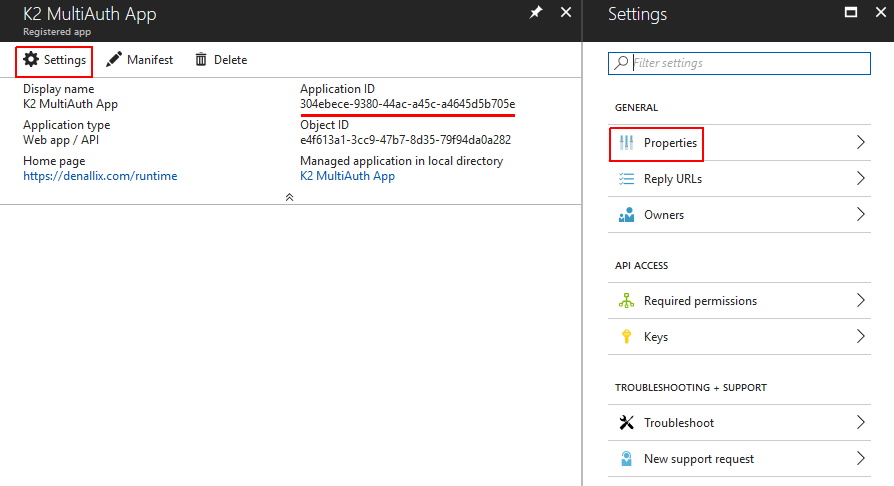The width and height of the screenshot is (894, 486).
Task: Click the New support request icon
Action: click(627, 459)
